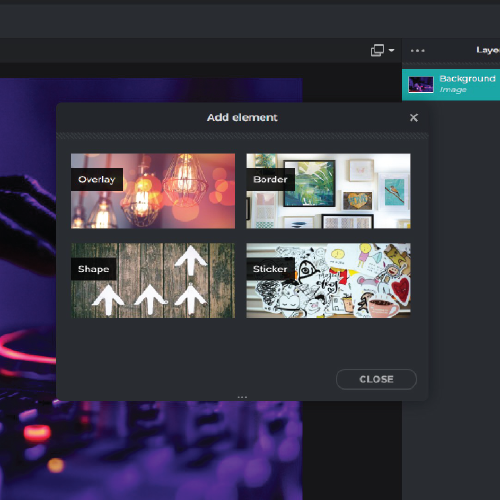Viewport: 500px width, 501px height.
Task: Expand the arrow beside the overlapping squares icon
Action: 392,50
